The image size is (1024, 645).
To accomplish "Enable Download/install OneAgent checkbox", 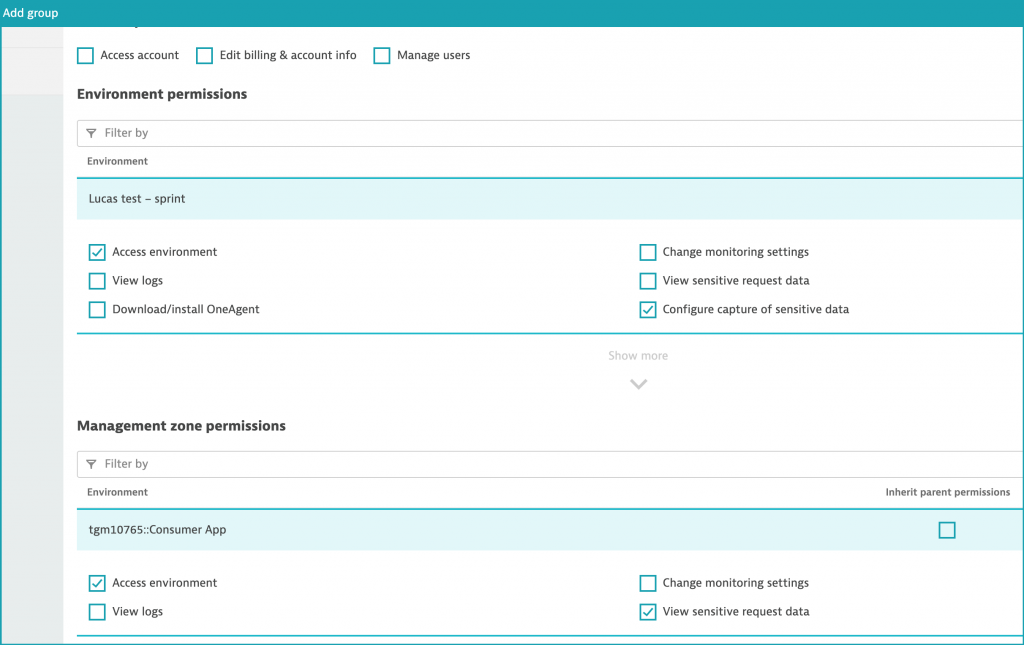I will click(x=97, y=309).
